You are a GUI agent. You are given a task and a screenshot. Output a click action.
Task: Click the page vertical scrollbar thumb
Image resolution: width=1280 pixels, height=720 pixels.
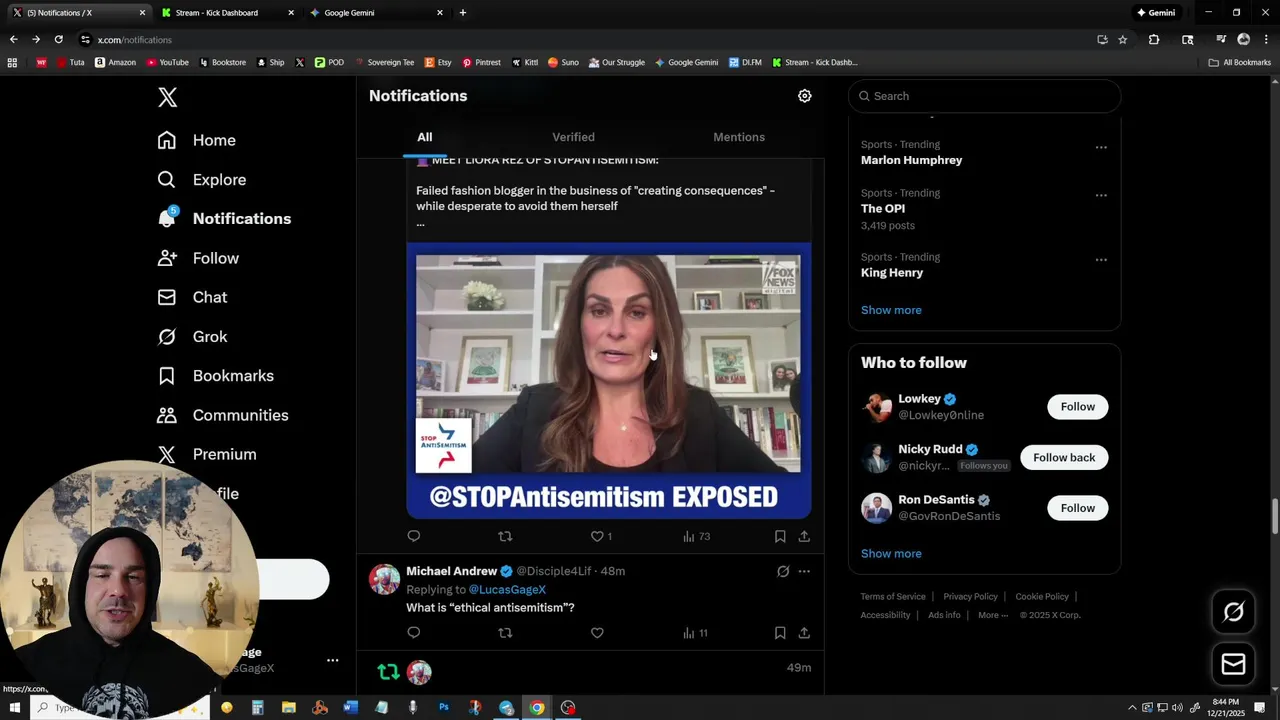1275,517
